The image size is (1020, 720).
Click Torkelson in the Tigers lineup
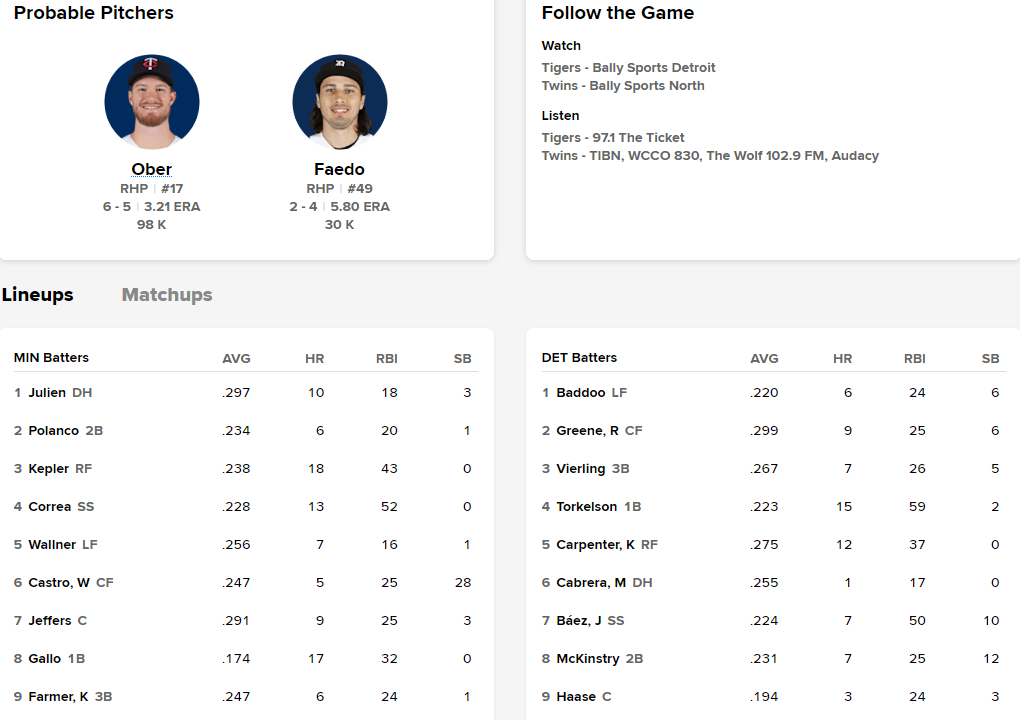tap(587, 507)
